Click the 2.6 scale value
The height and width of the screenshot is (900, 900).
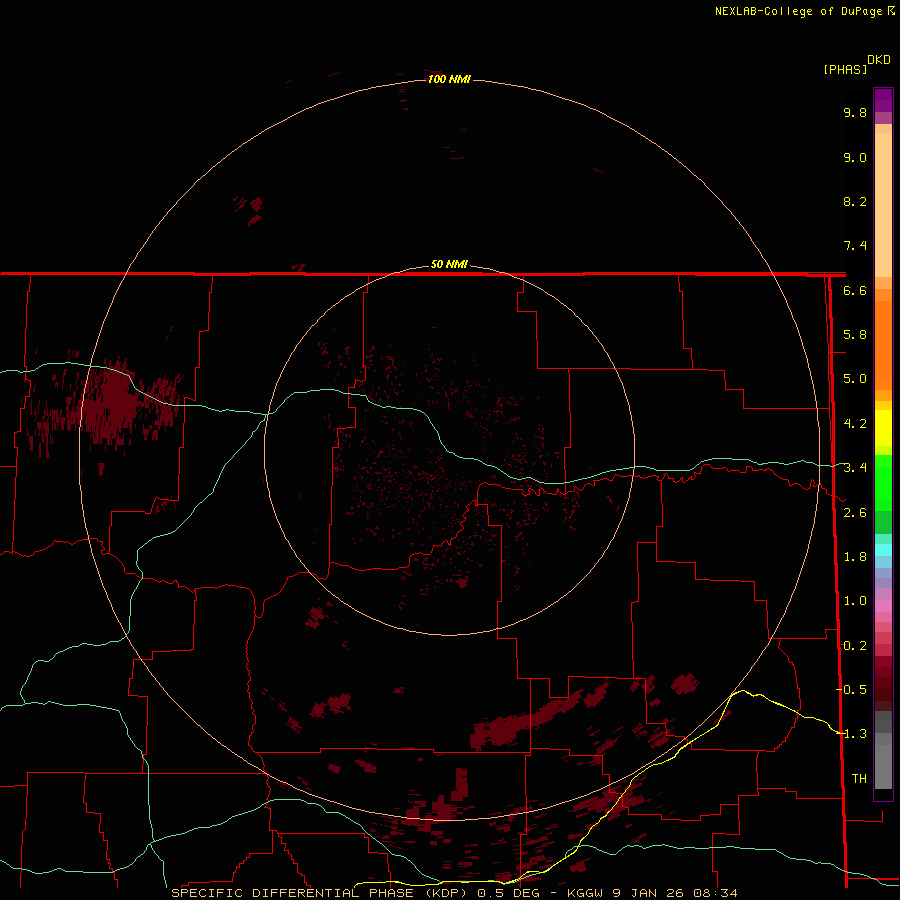[x=855, y=513]
